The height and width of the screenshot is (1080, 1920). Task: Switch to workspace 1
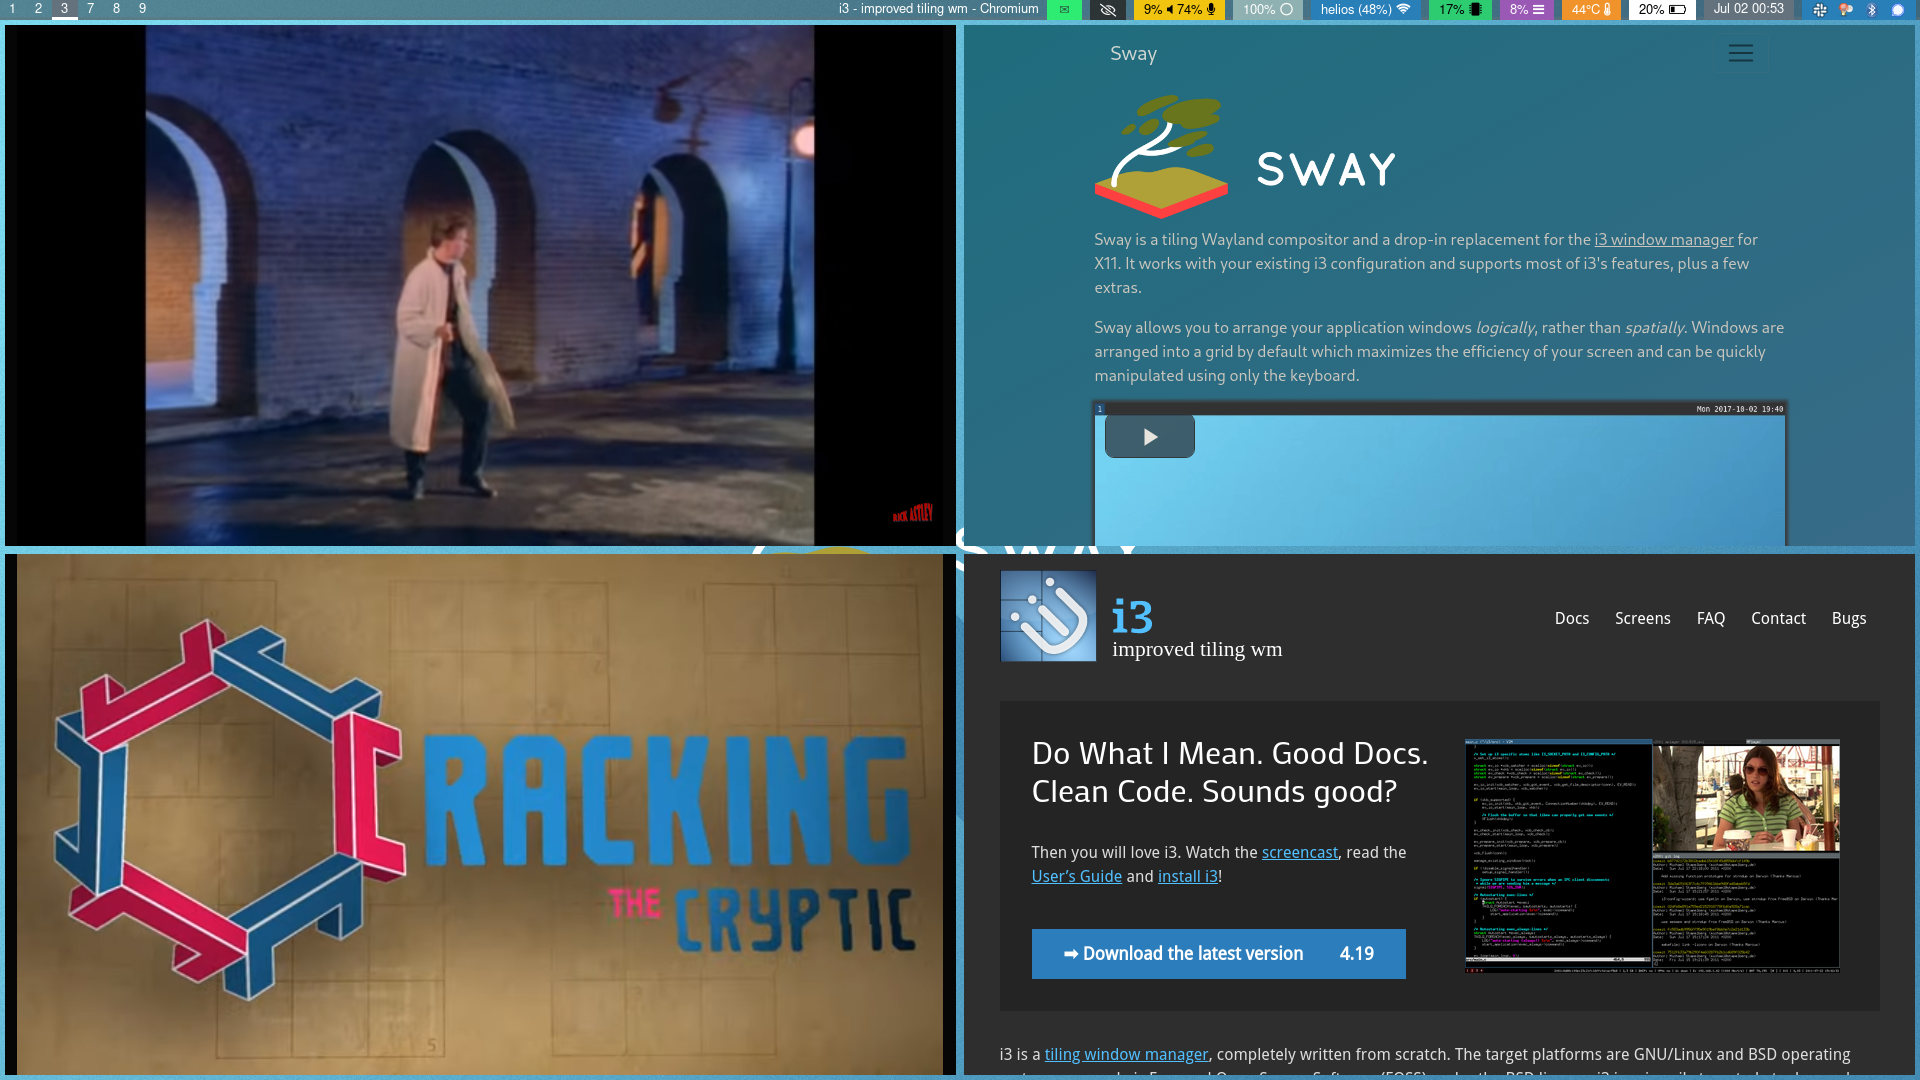click(x=12, y=9)
